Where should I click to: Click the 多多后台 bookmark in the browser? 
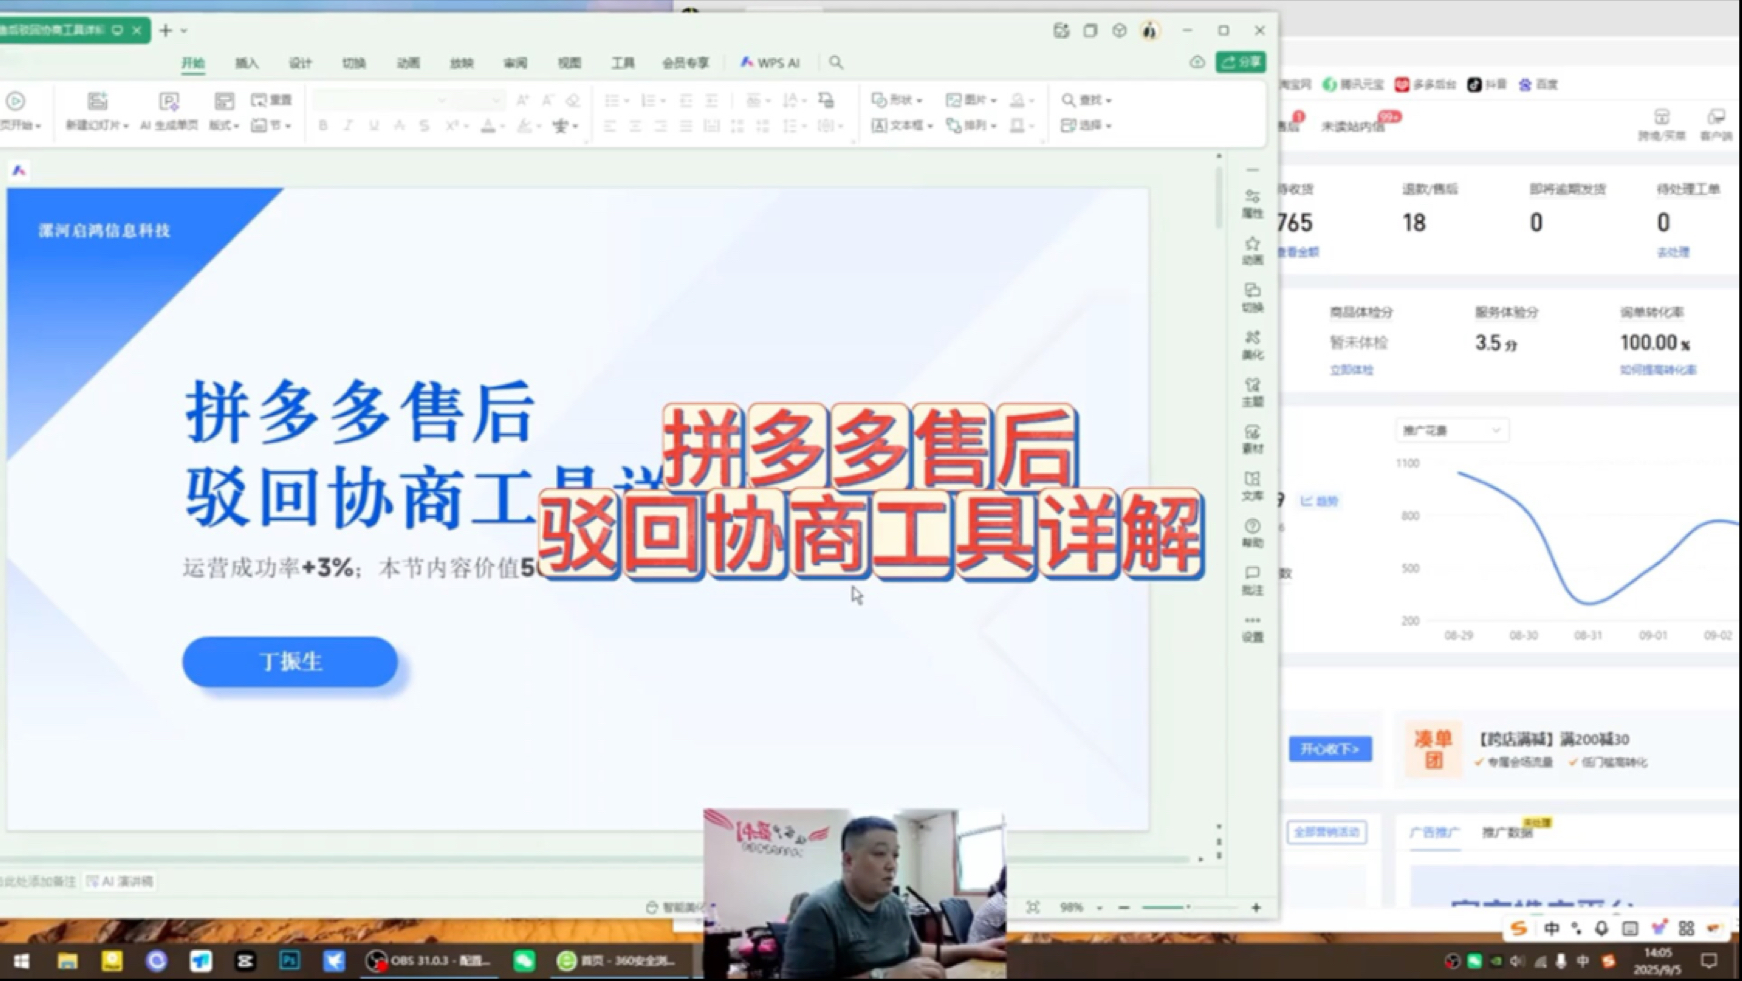[x=1426, y=85]
